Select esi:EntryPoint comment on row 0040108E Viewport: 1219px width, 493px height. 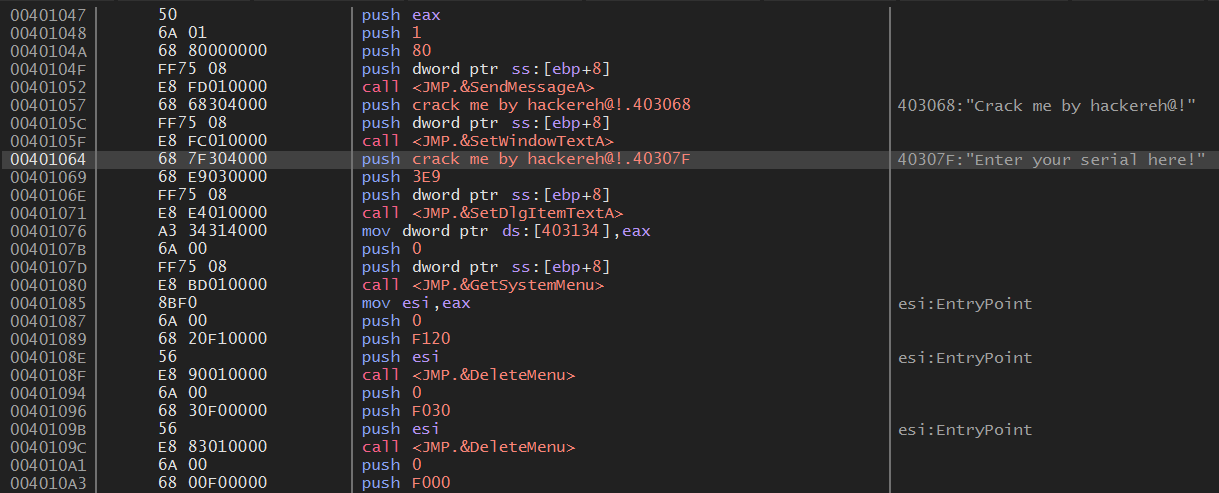click(965, 357)
